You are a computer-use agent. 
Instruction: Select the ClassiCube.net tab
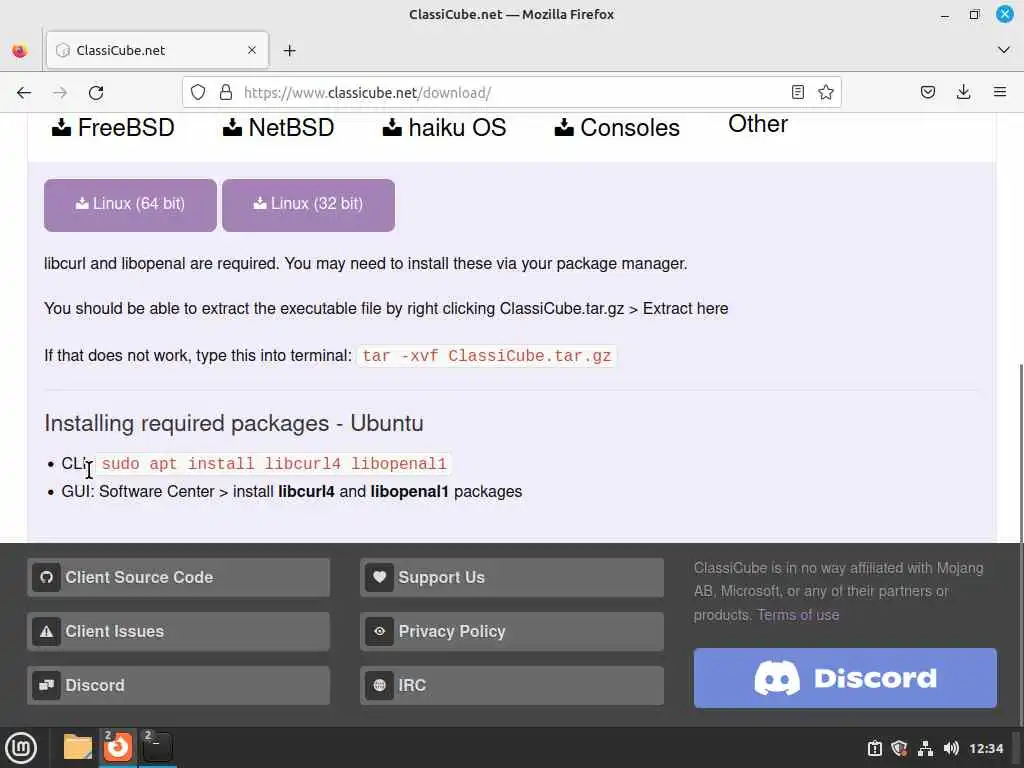coord(157,50)
